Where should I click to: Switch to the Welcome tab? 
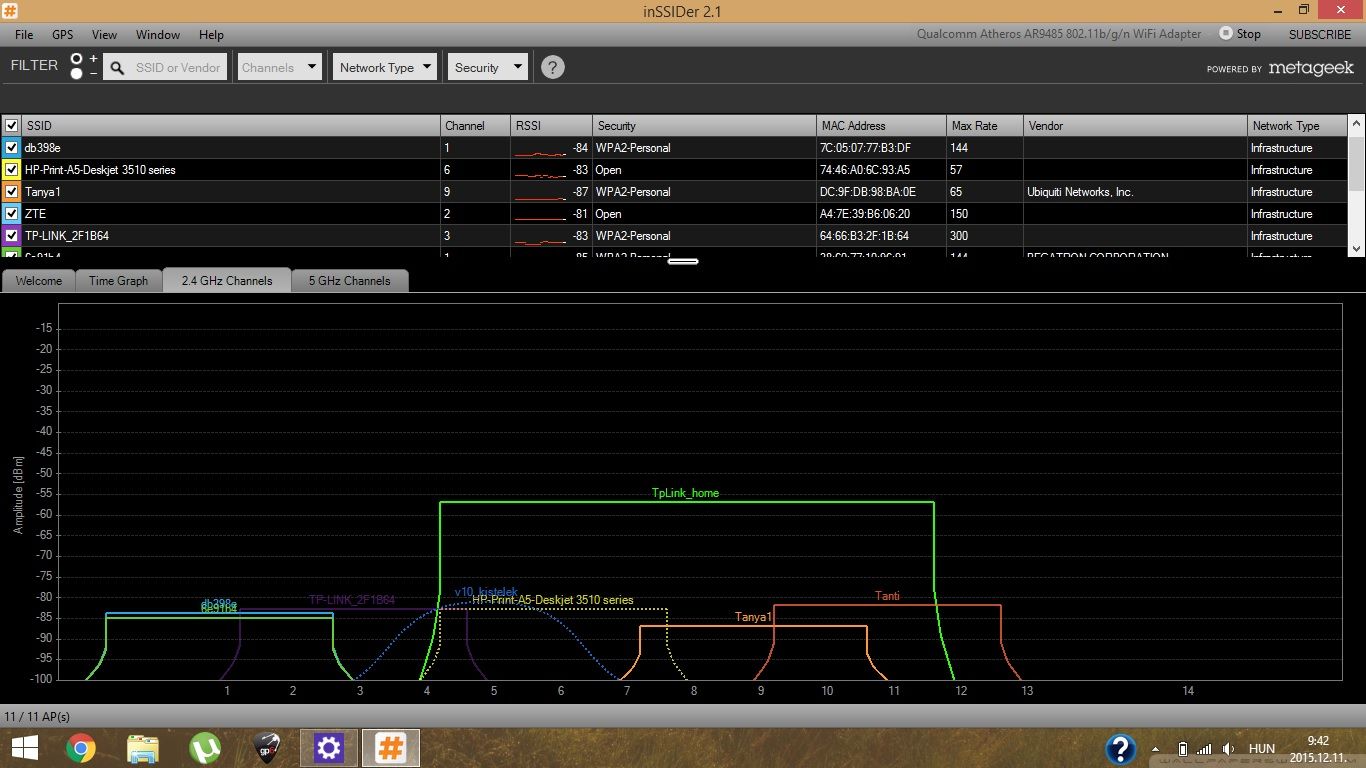point(39,281)
